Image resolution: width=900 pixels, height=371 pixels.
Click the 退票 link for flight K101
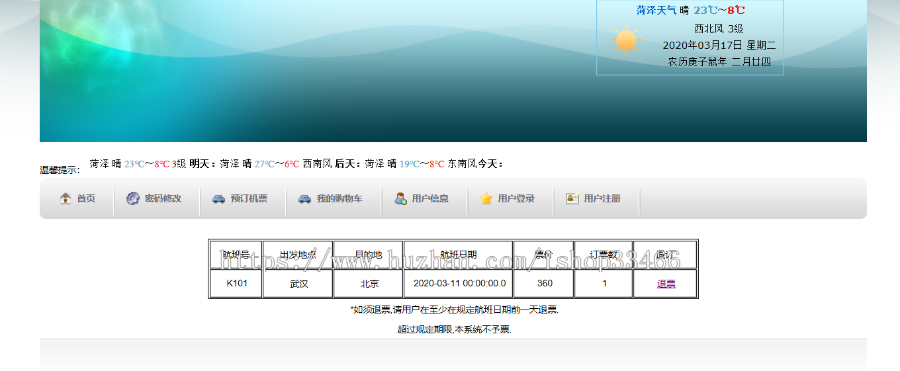pos(666,284)
